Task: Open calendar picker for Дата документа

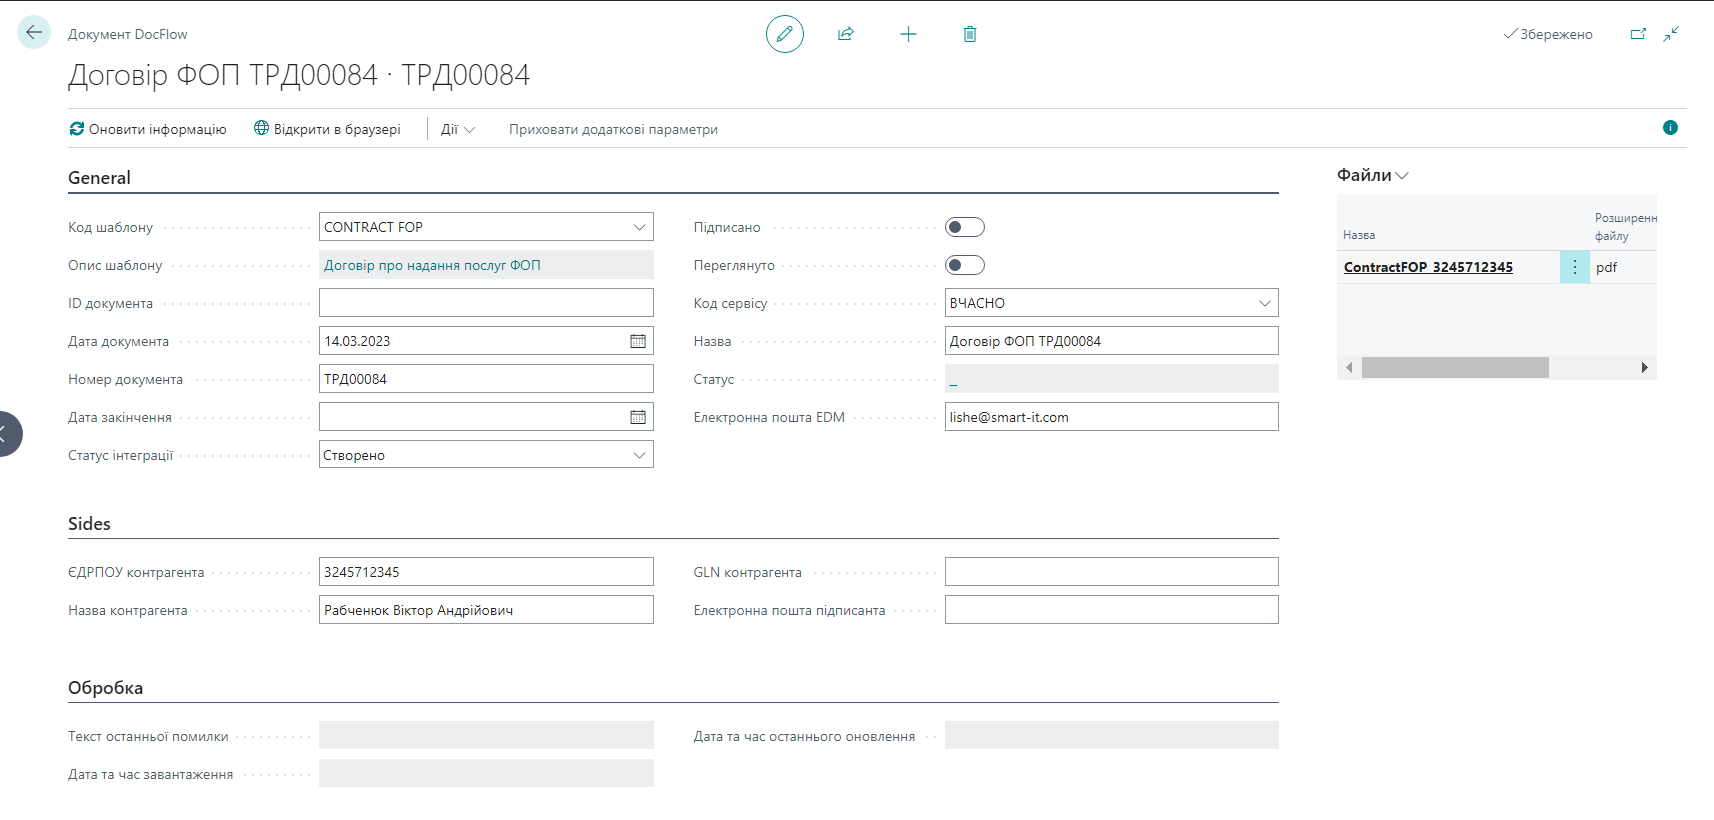Action: click(x=638, y=341)
